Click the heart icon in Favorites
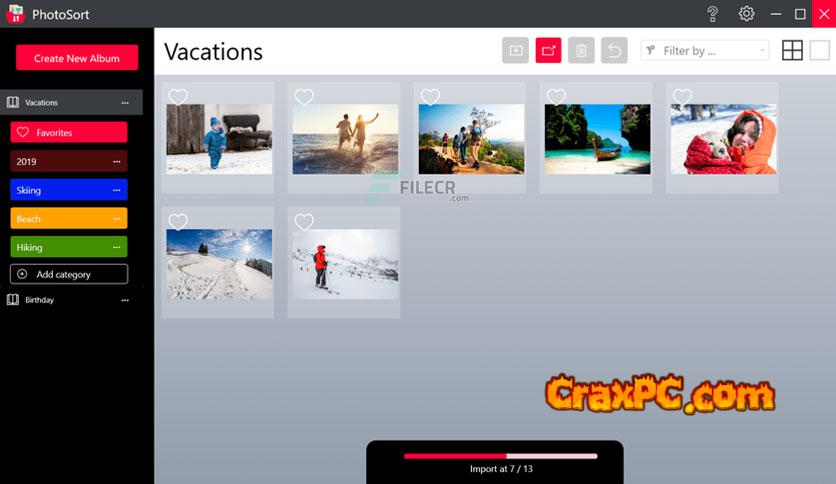836x484 pixels. 22,132
